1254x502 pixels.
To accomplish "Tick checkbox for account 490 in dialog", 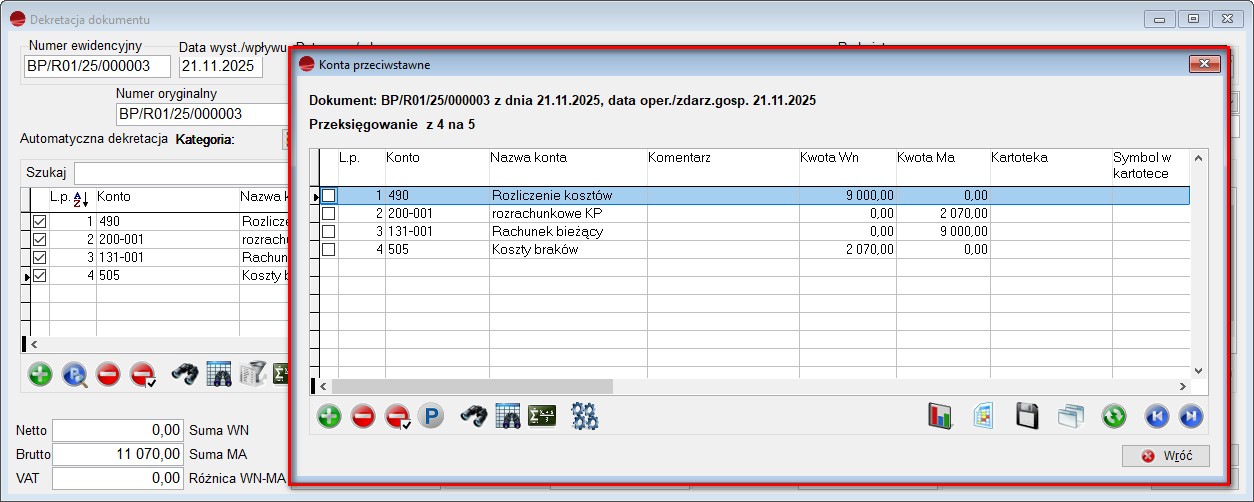I will click(x=328, y=196).
